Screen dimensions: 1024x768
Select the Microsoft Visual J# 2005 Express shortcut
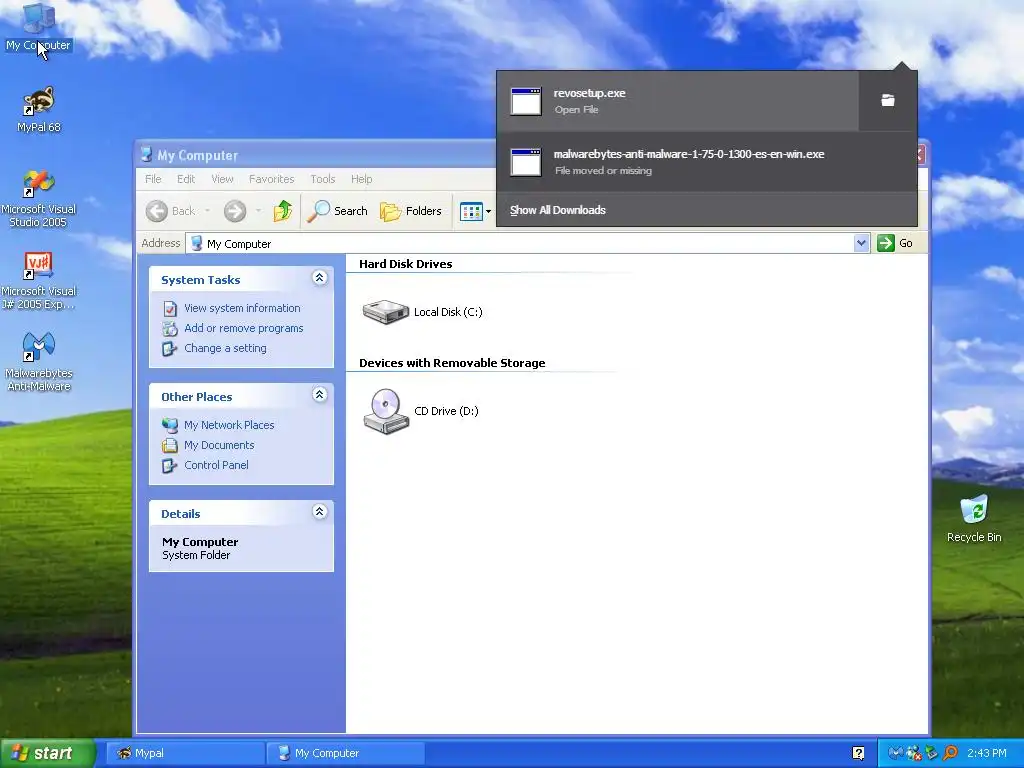(38, 281)
